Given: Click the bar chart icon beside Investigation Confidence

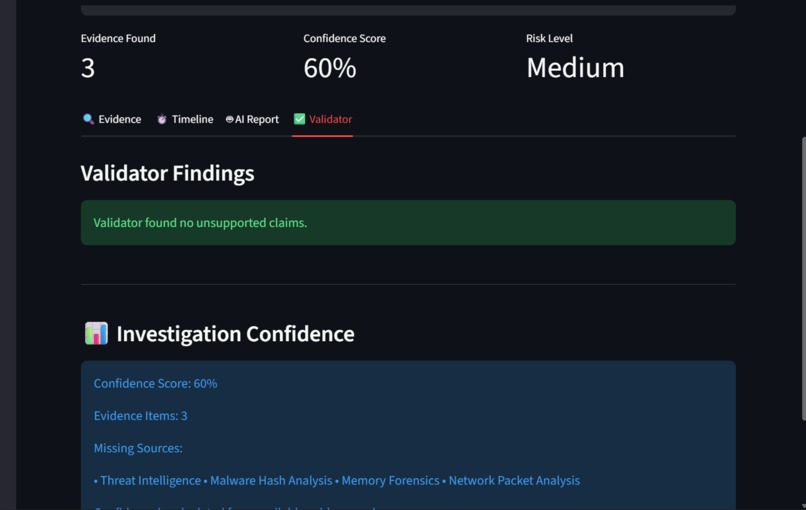Looking at the screenshot, I should [96, 333].
